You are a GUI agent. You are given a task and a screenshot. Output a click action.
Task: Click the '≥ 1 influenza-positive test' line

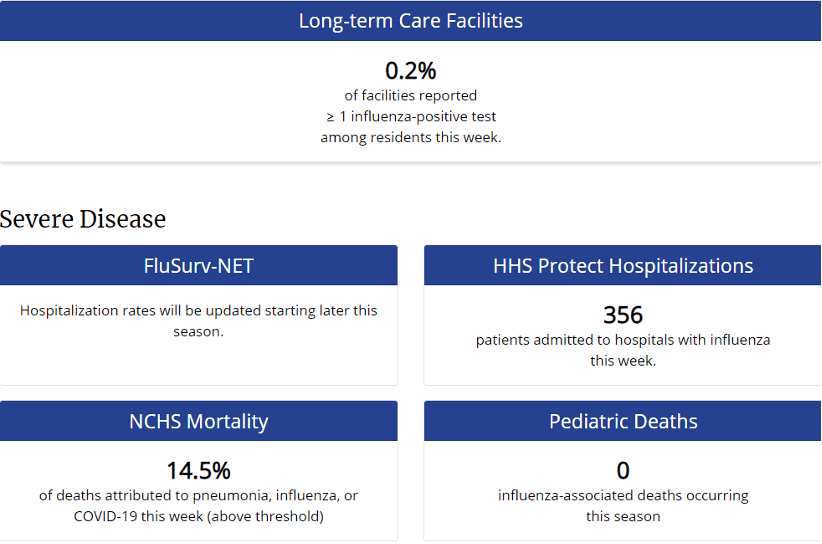coord(410,117)
